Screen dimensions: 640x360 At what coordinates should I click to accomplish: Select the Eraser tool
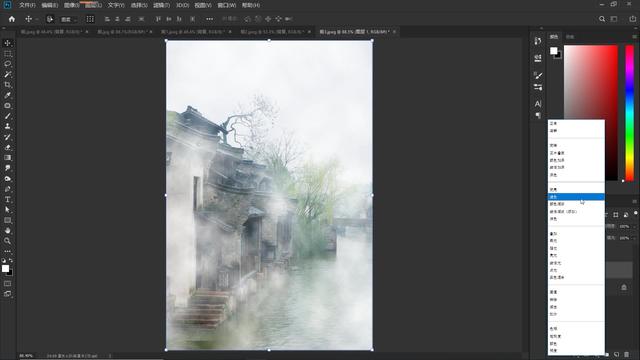[7, 147]
